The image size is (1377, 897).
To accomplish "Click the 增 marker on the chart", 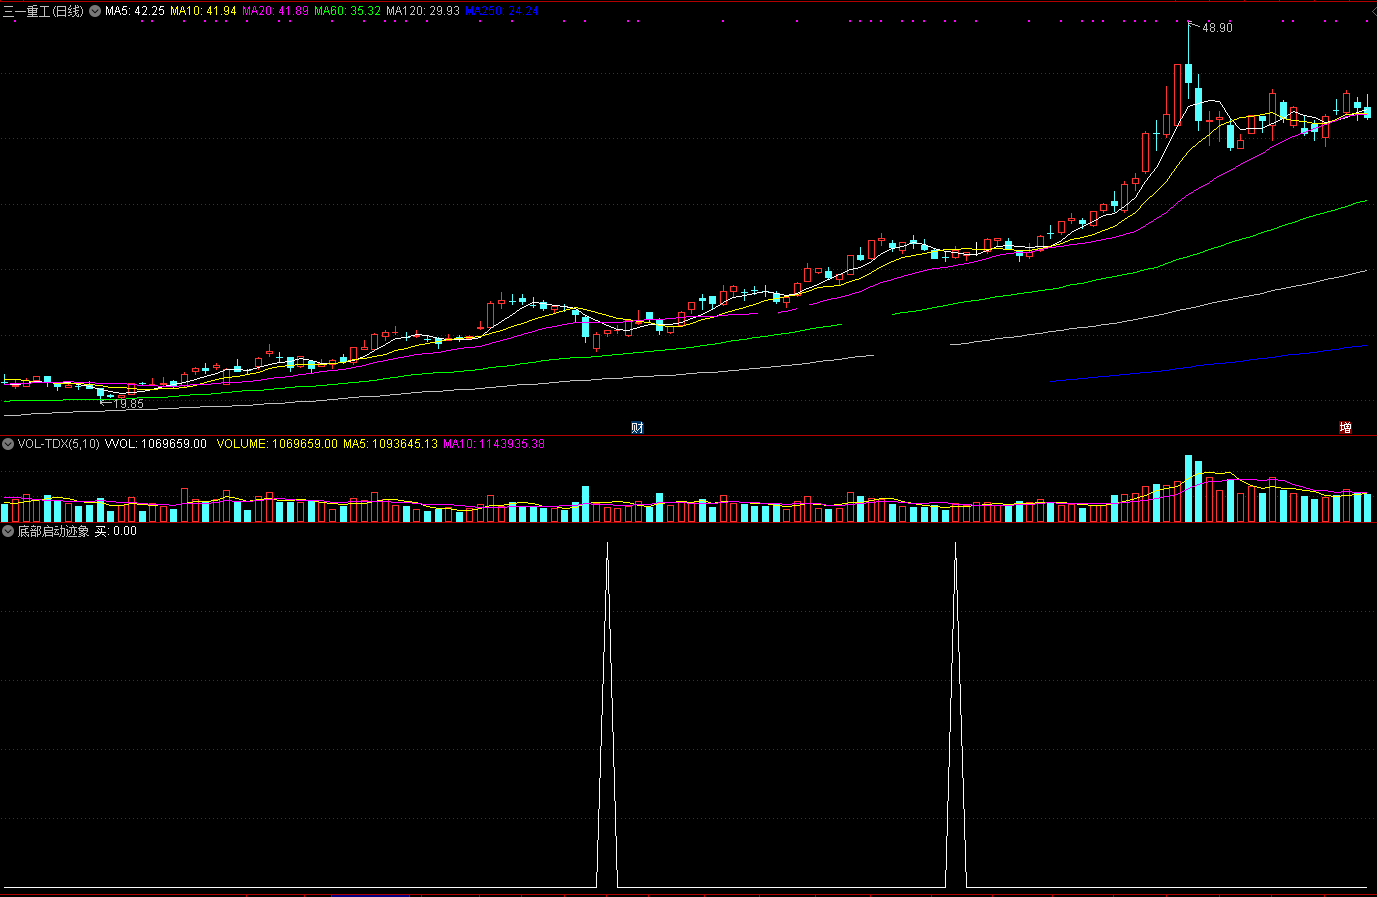I will pos(1345,427).
